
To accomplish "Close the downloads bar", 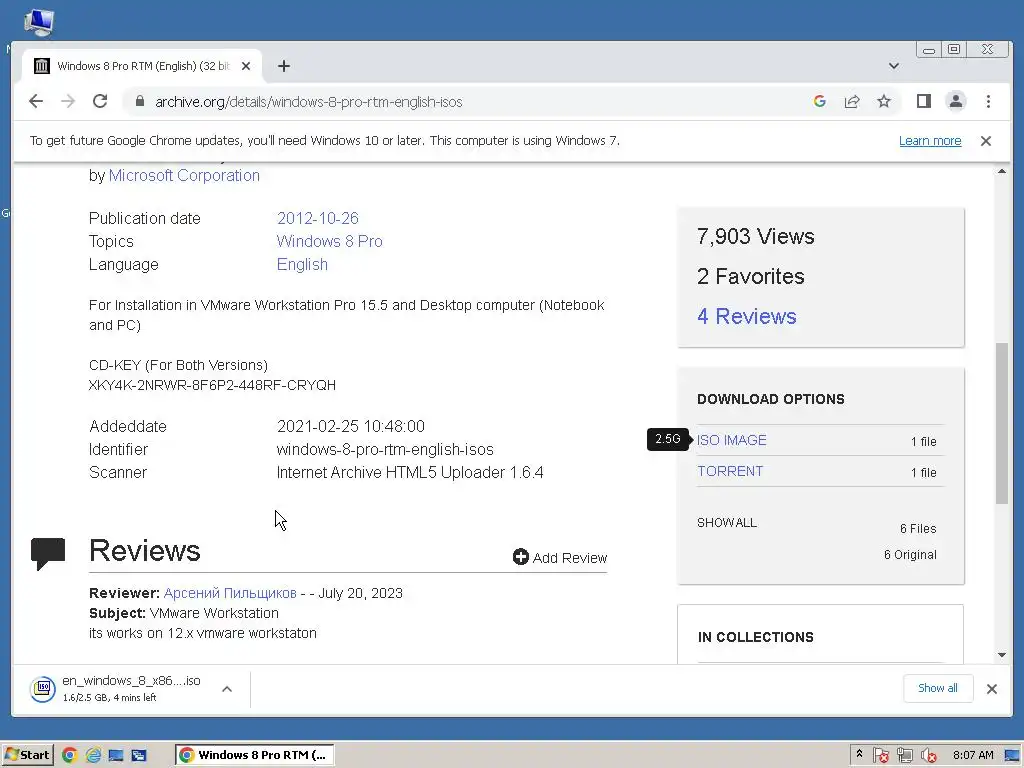I will pos(991,689).
